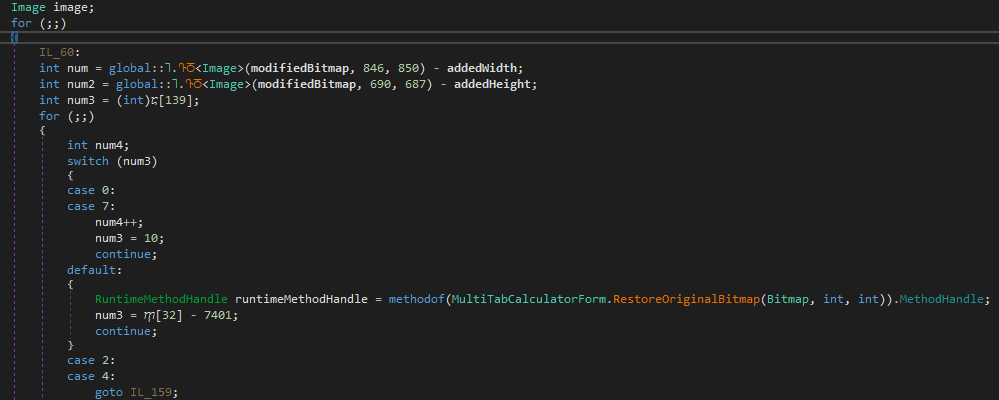Image resolution: width=999 pixels, height=400 pixels.
Task: Click the '.MethodHandle' property
Action: (939, 299)
